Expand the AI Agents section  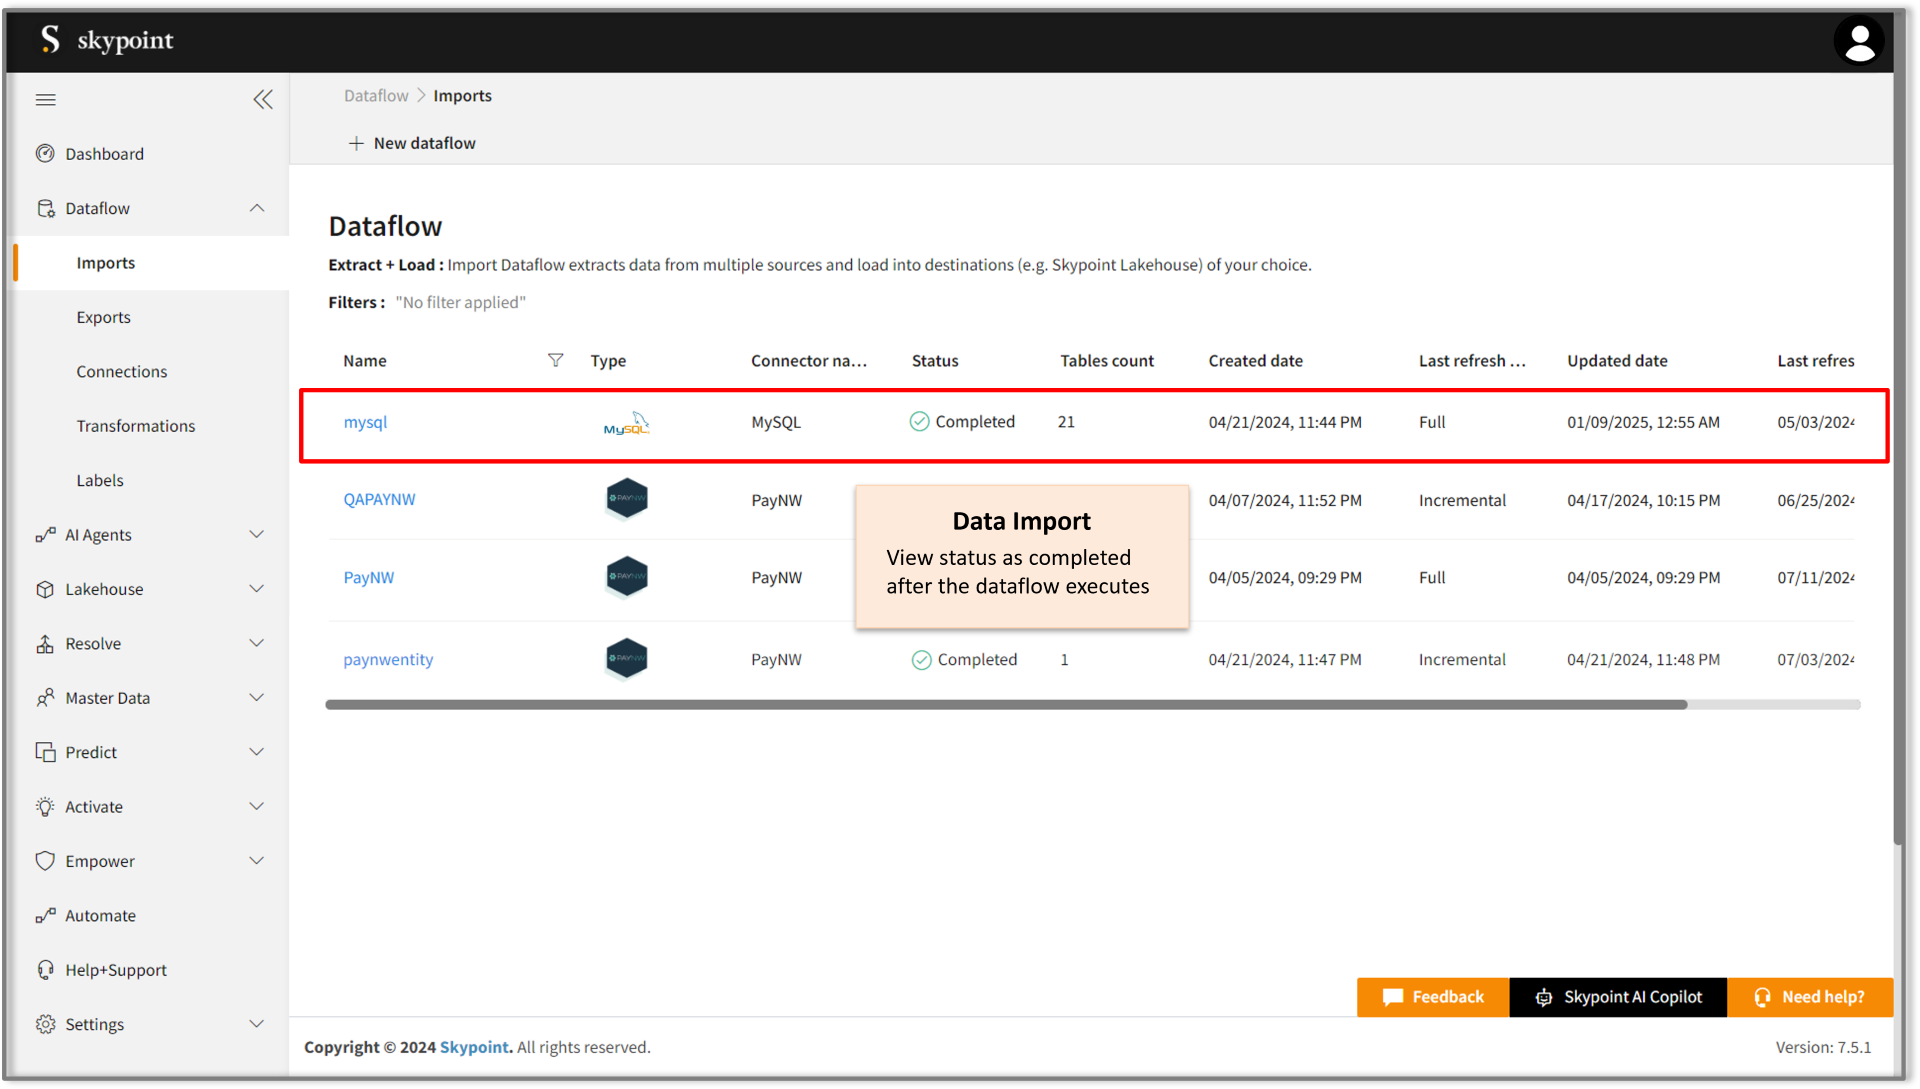(x=257, y=534)
